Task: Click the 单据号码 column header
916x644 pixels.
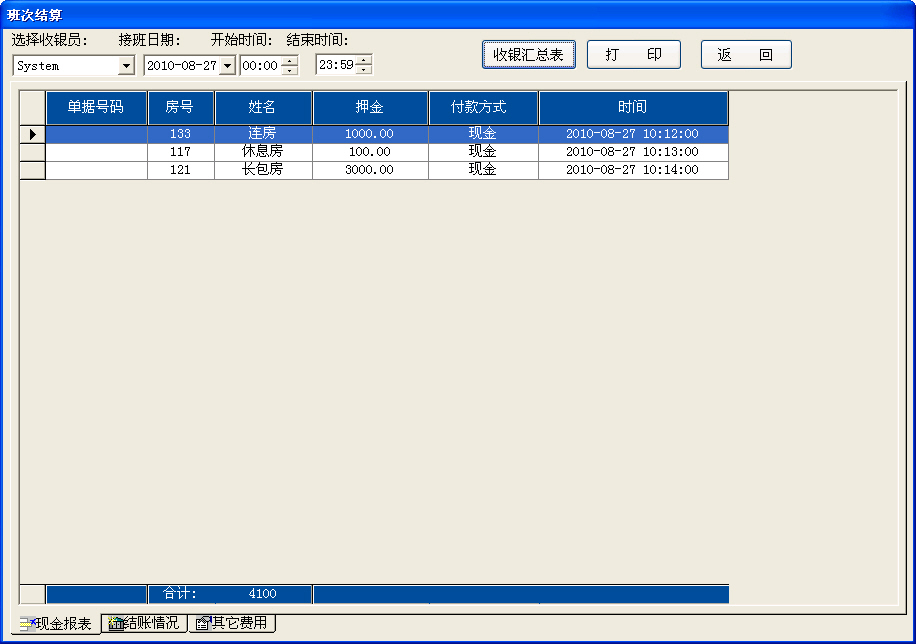Action: [x=96, y=108]
